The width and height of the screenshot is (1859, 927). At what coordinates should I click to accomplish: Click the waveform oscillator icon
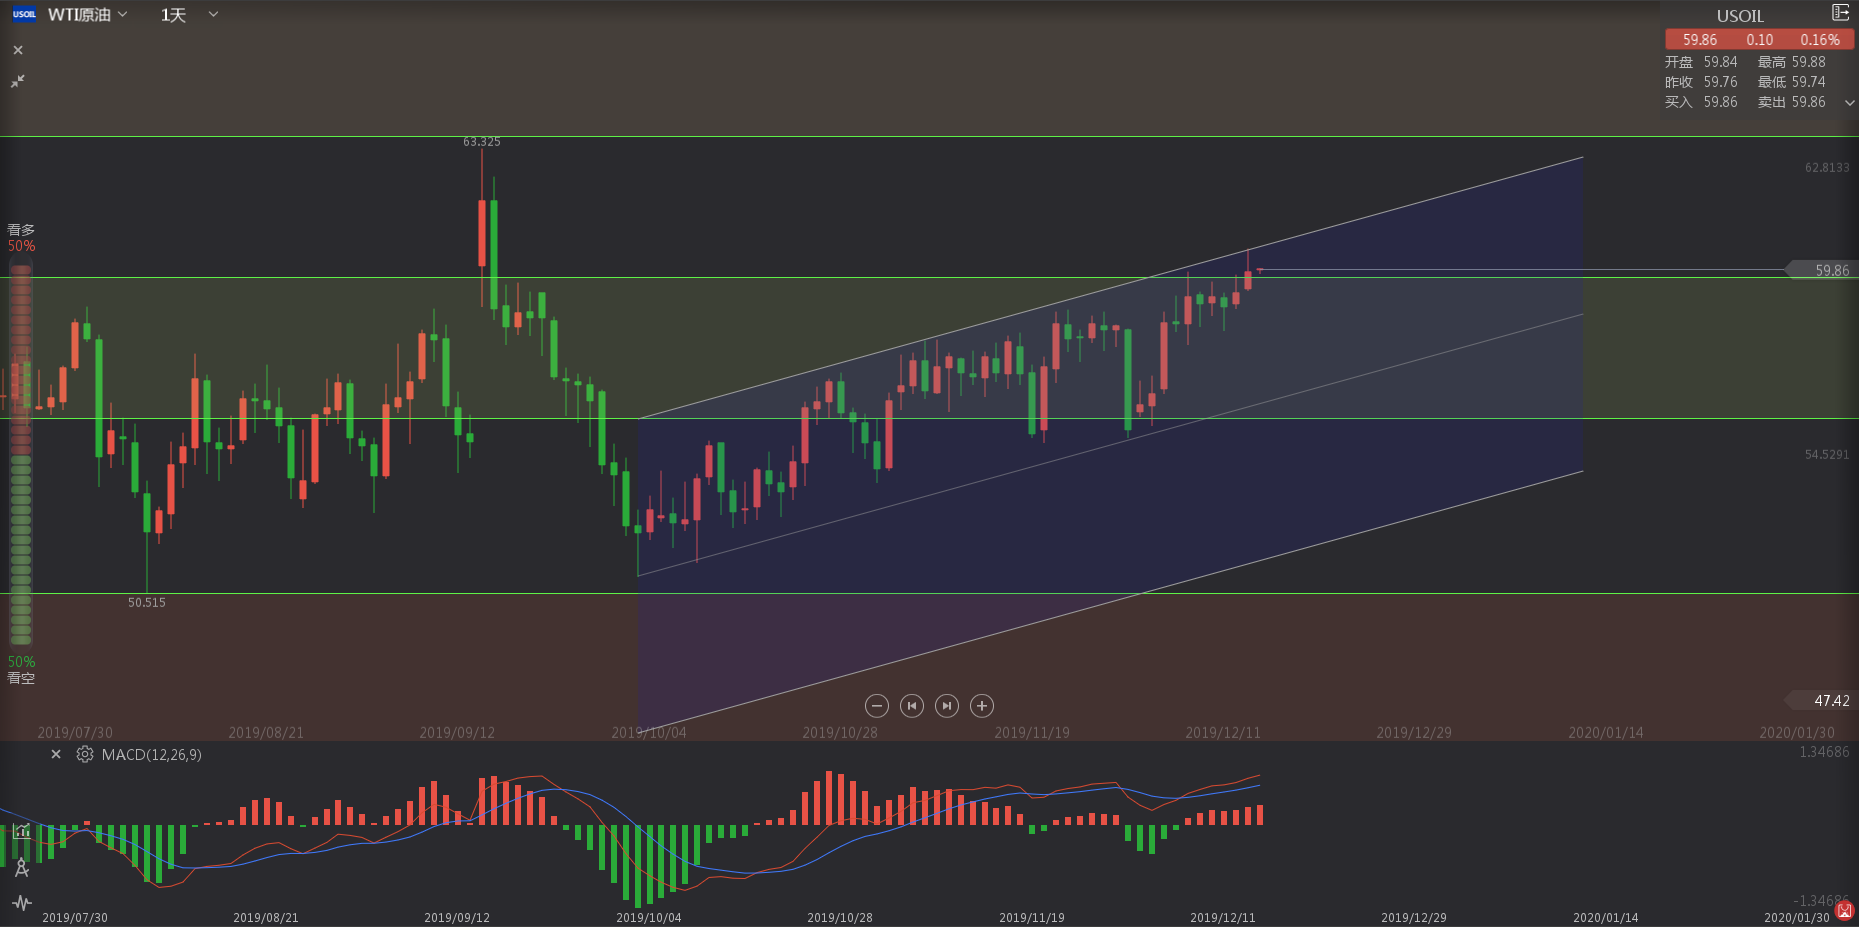(x=22, y=903)
